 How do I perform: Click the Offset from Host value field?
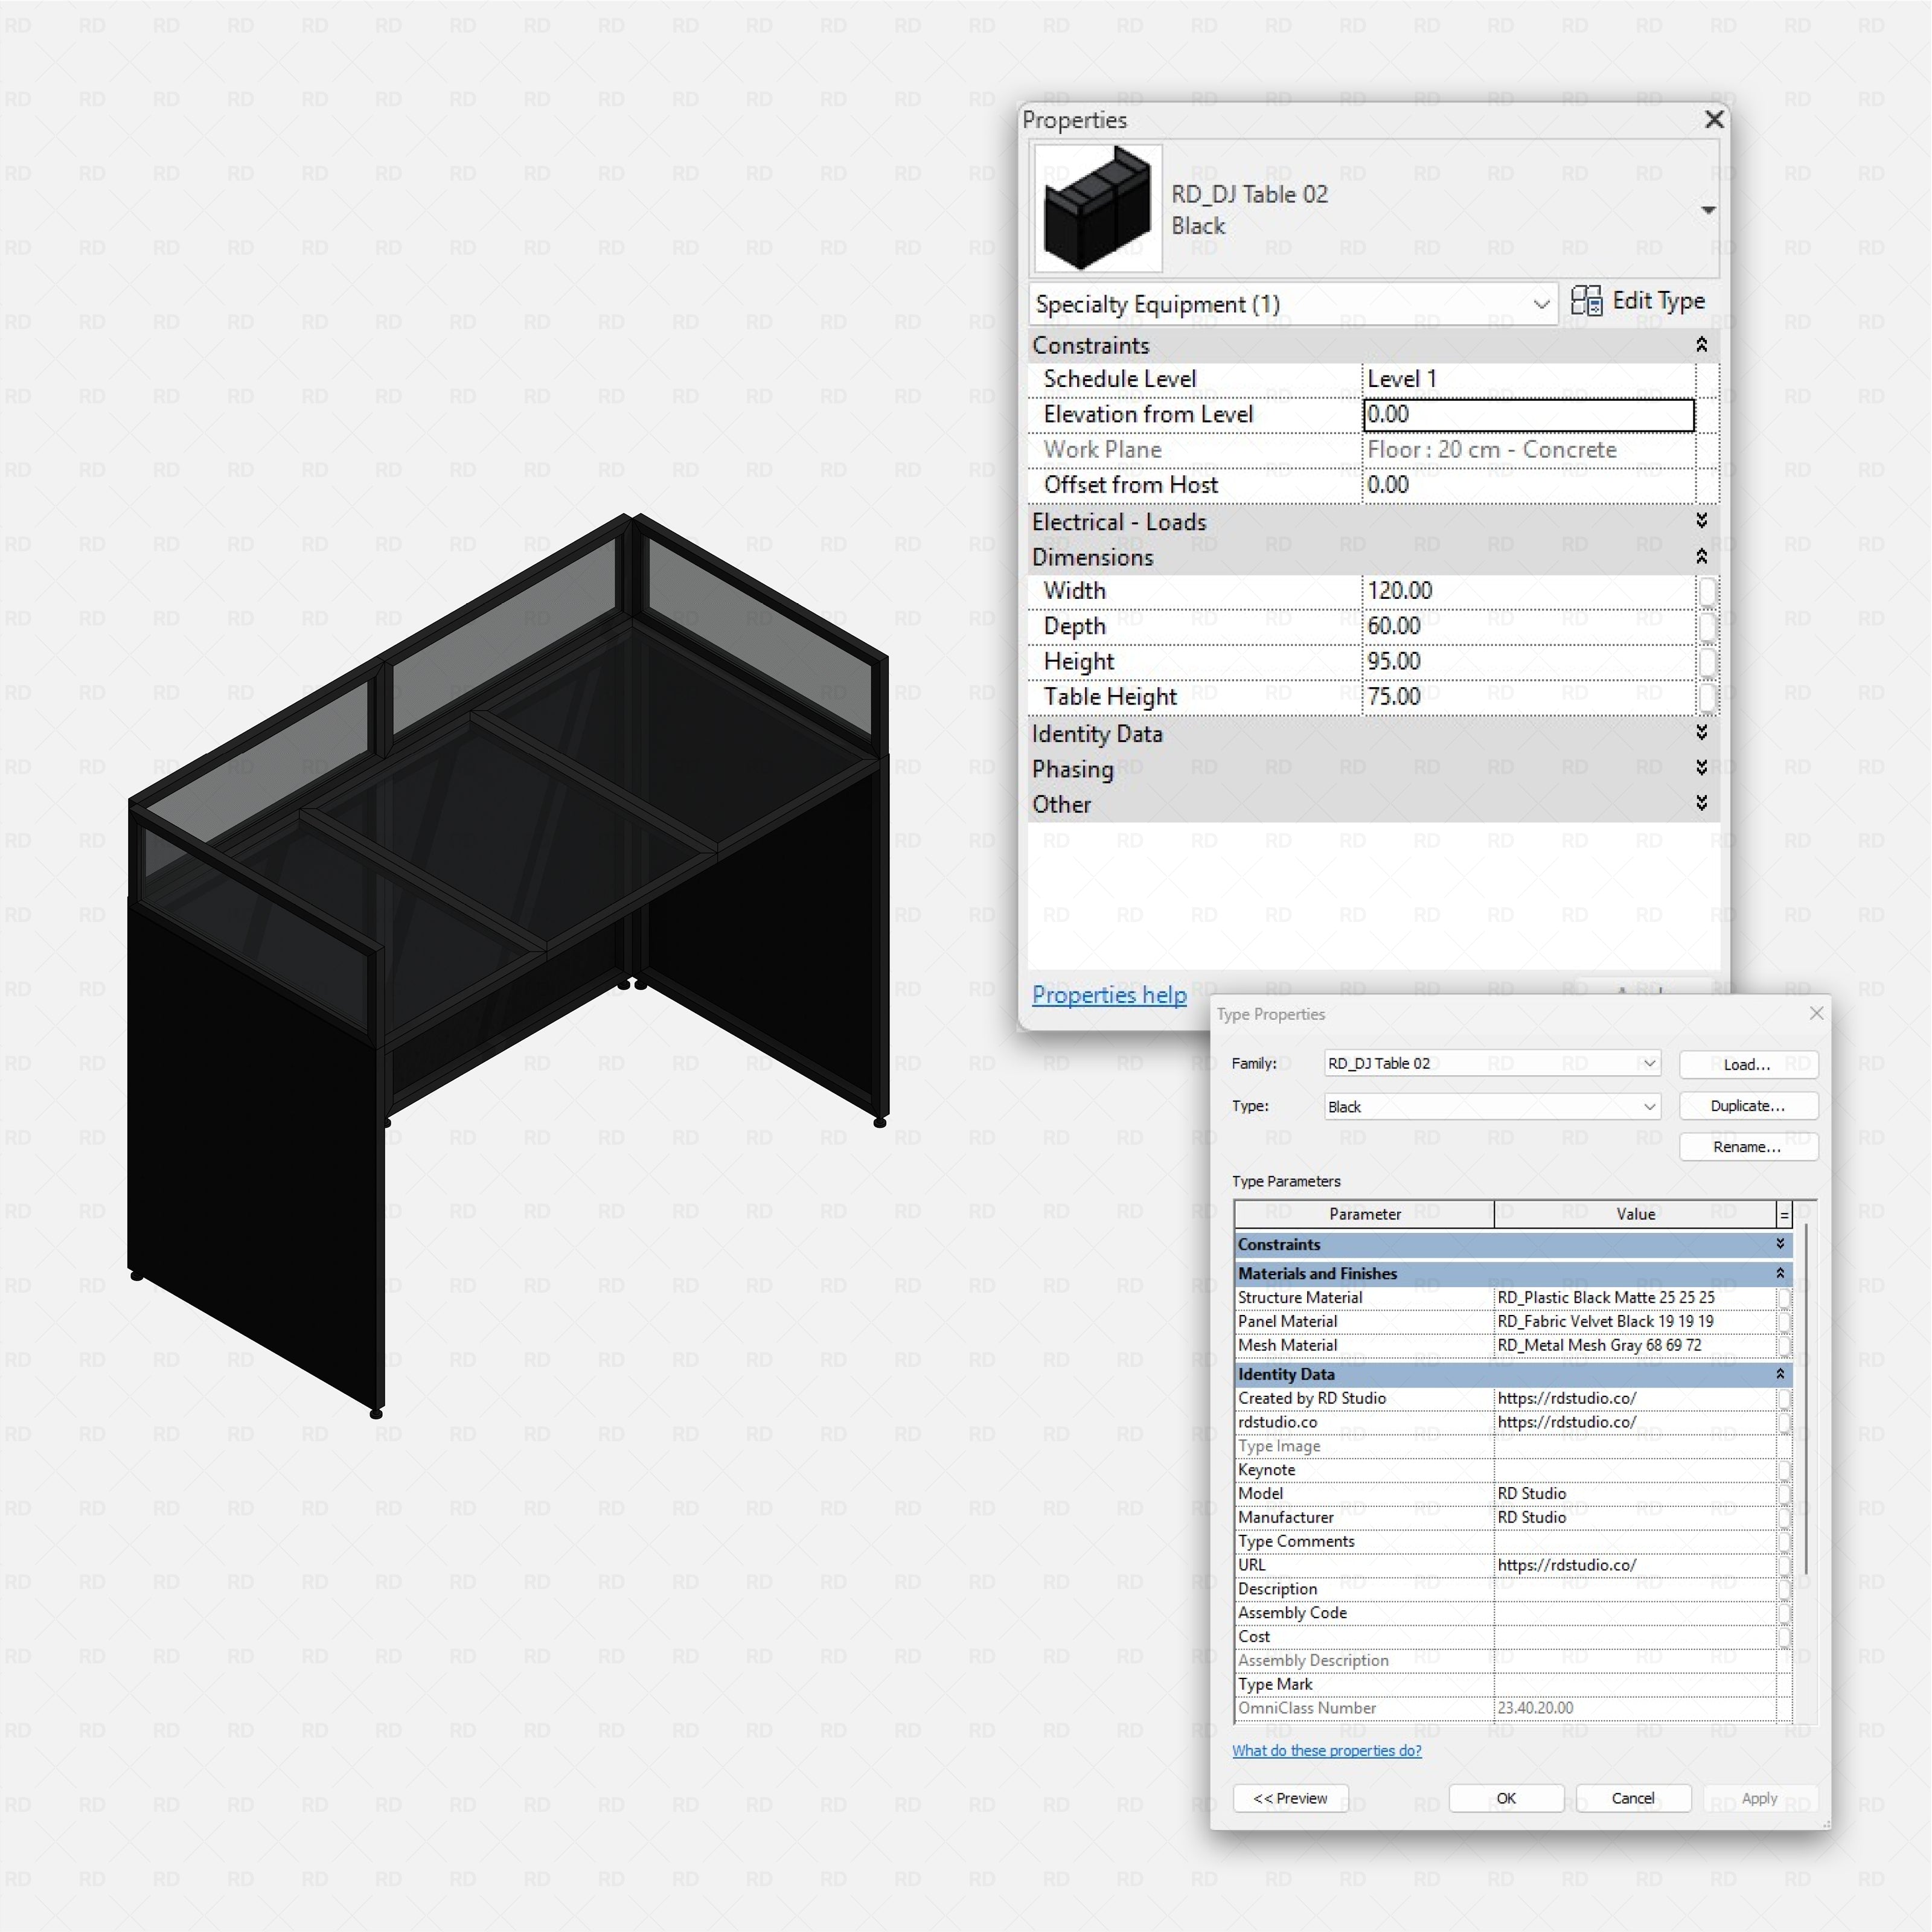point(1528,485)
